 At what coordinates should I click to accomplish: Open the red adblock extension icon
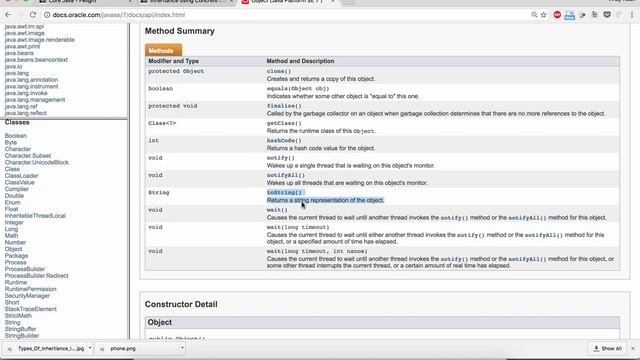[557, 15]
